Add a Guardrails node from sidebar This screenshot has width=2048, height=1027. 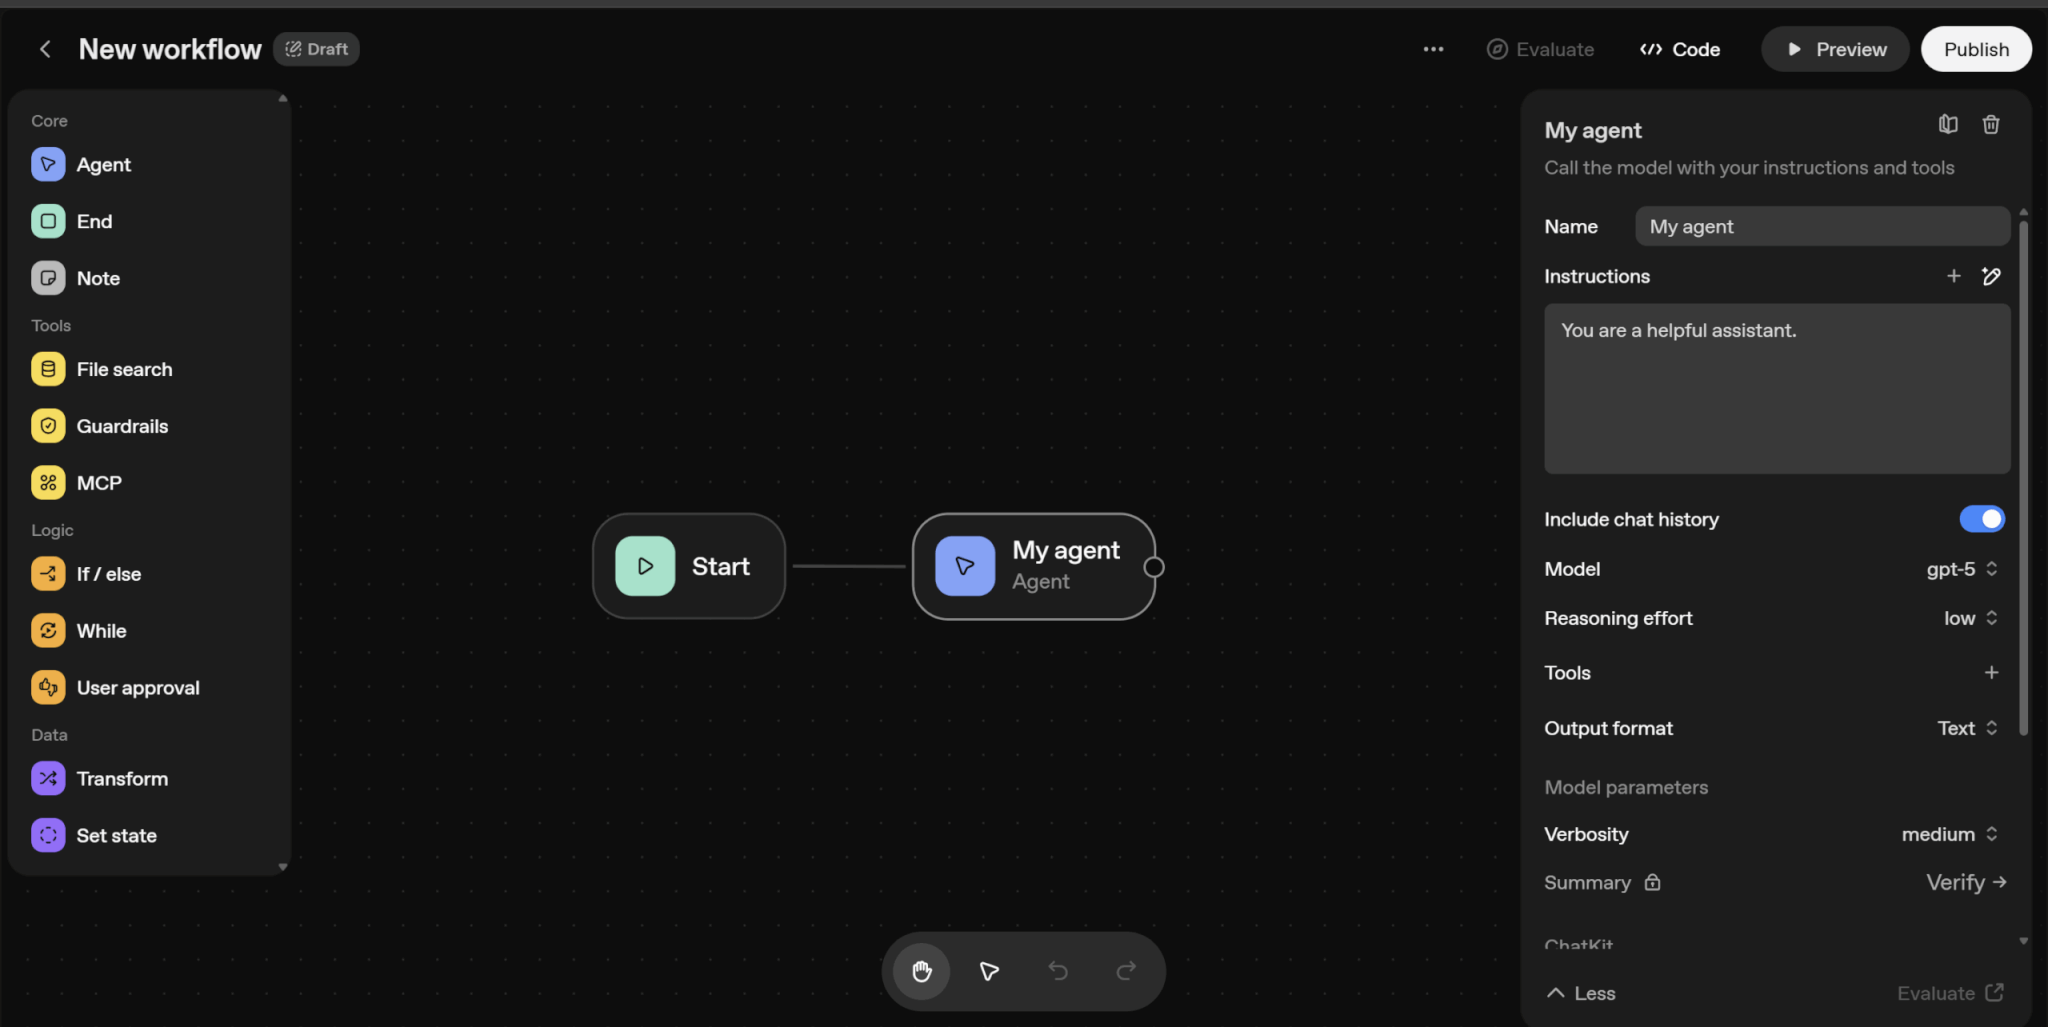[122, 426]
